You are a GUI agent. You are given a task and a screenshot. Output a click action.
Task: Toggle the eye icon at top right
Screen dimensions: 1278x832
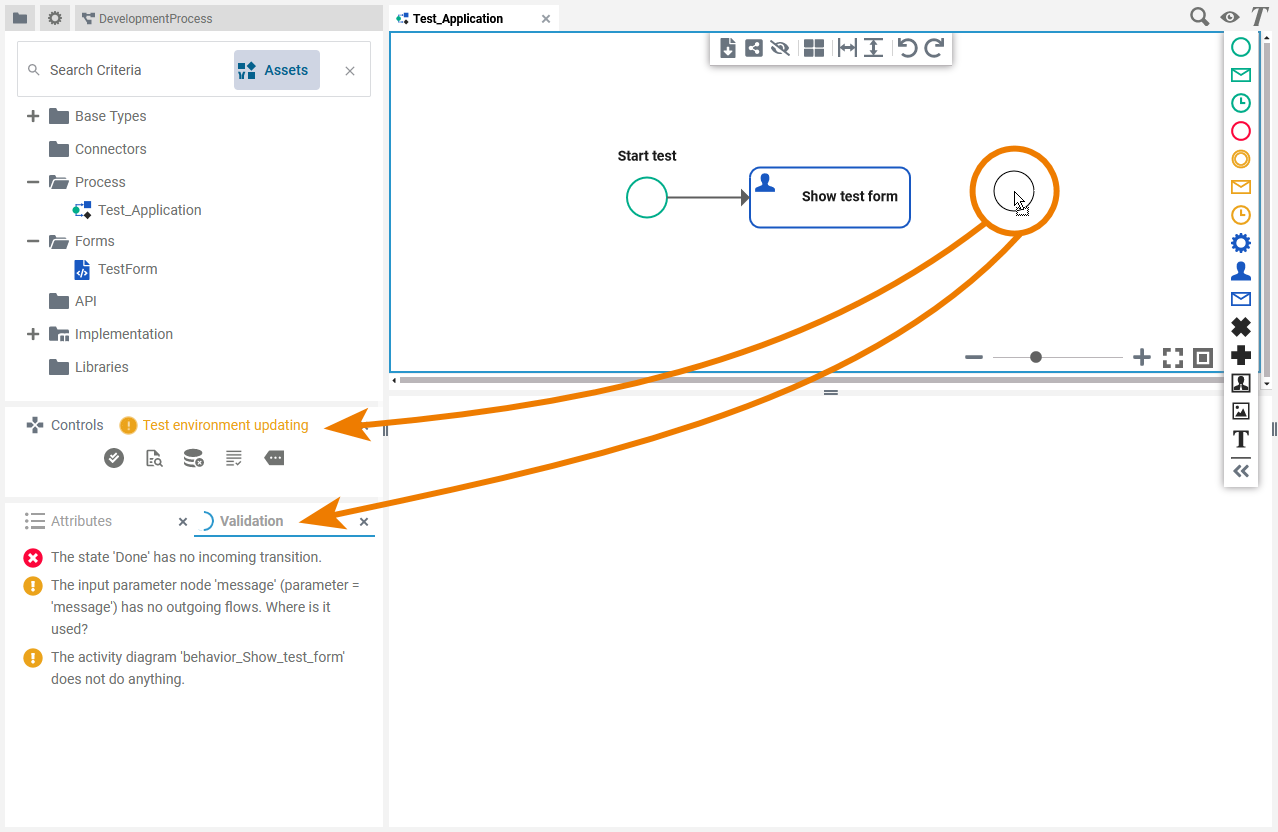(1230, 17)
